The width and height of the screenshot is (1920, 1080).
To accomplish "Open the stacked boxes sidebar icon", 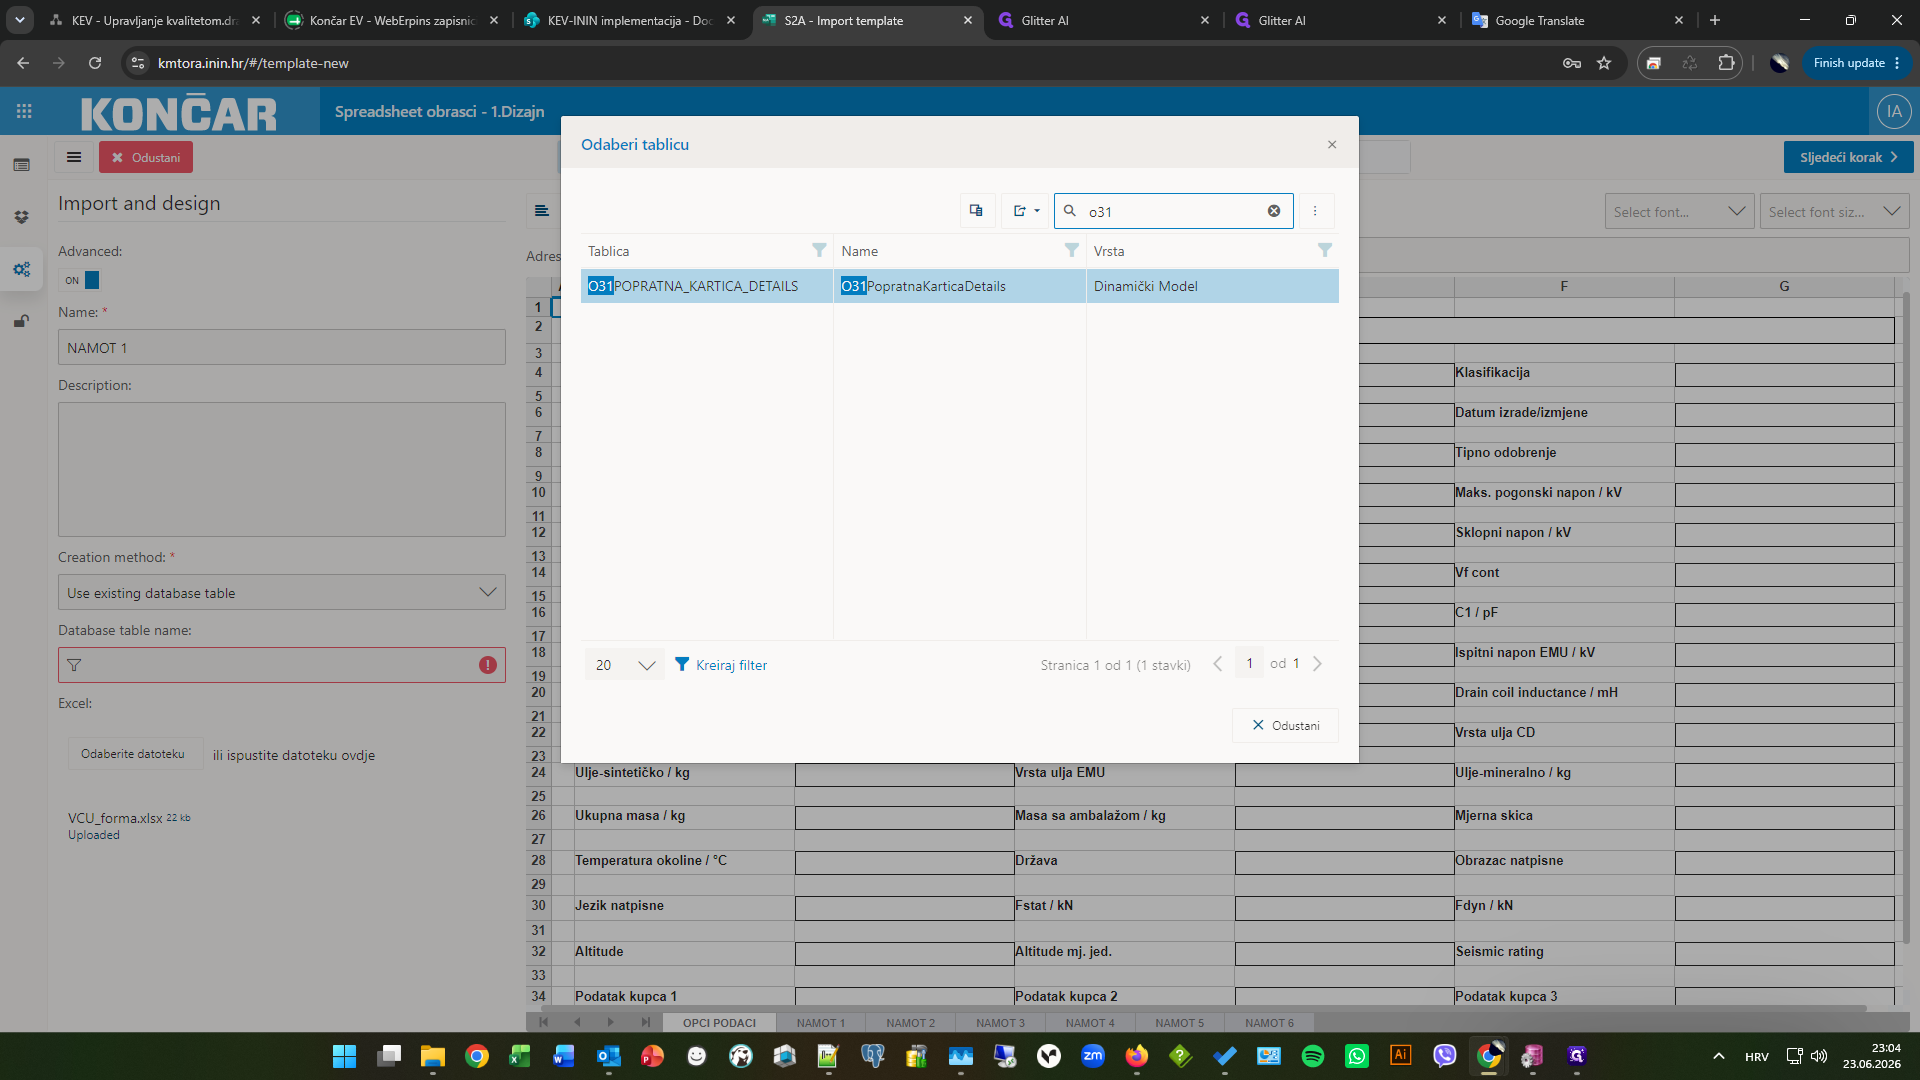I will coord(22,217).
